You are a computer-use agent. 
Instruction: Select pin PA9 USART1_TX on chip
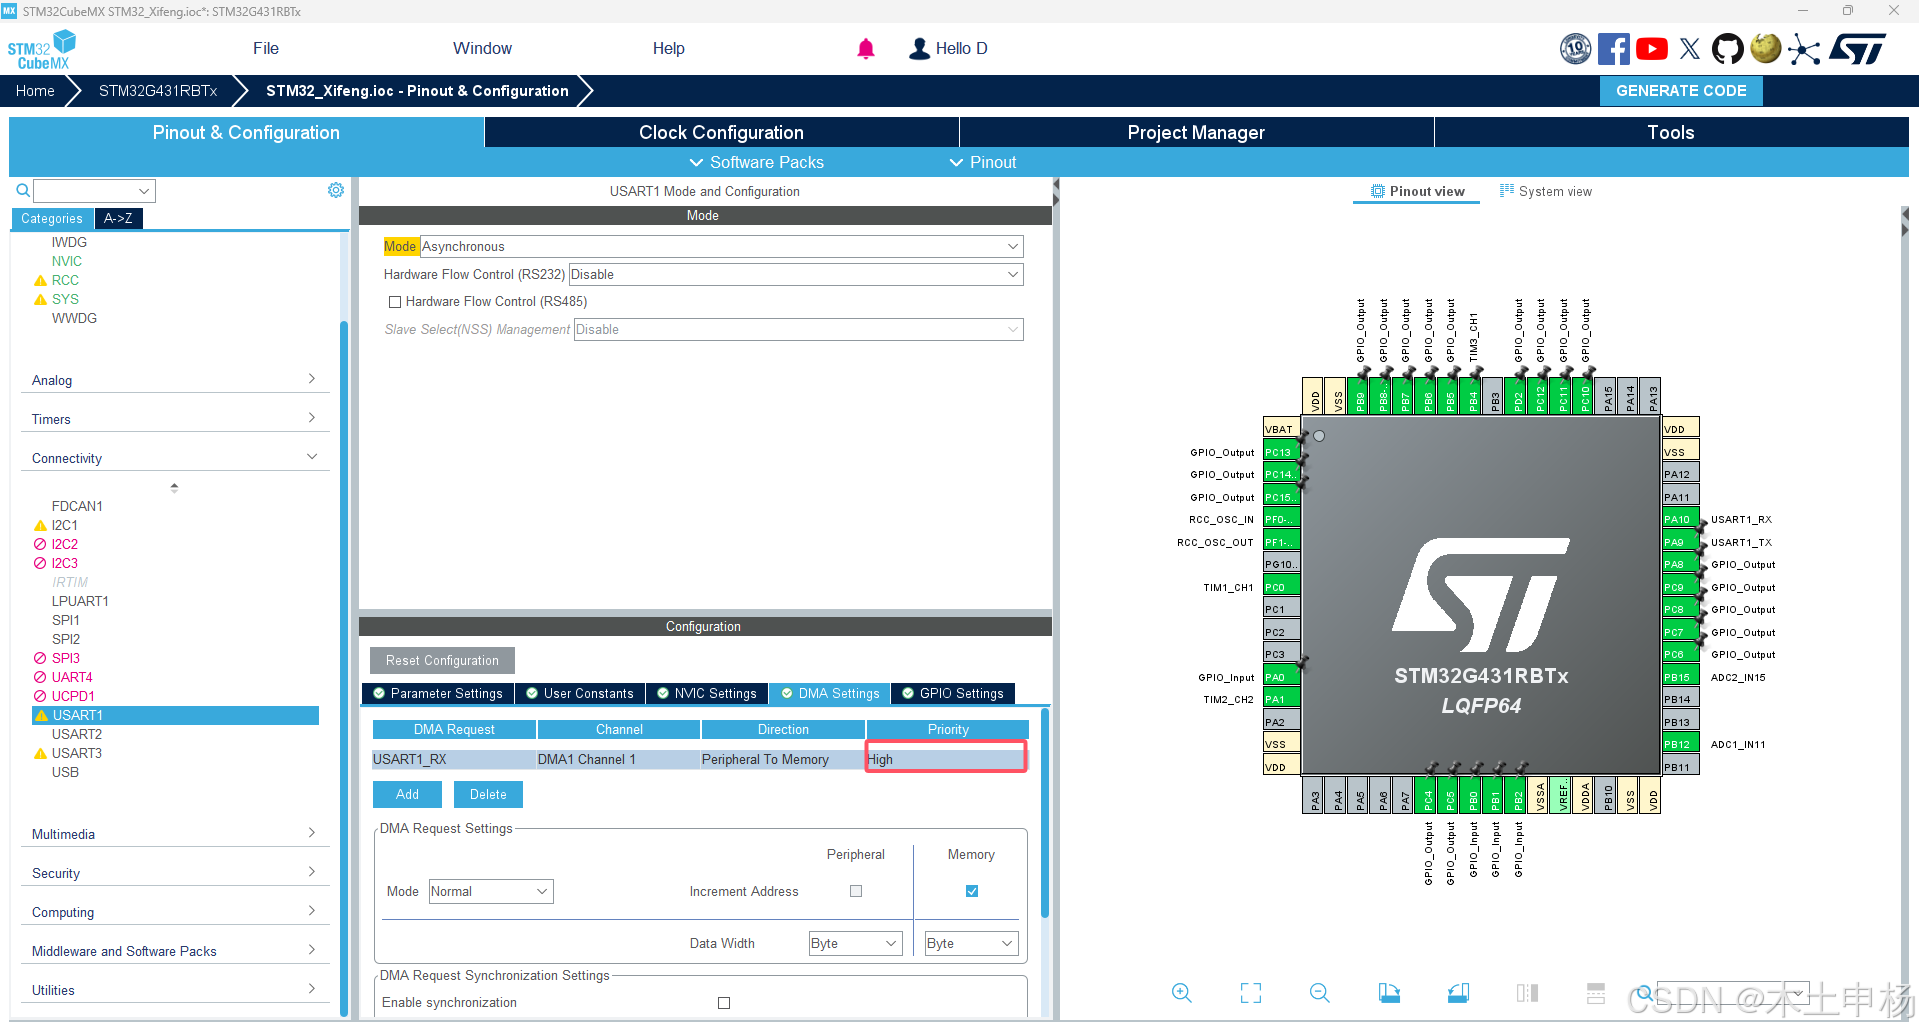point(1680,542)
